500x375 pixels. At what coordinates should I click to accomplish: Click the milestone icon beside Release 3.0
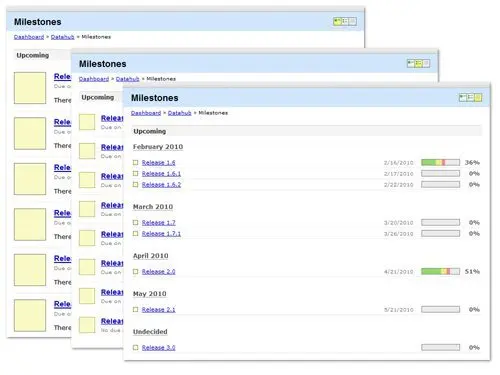coord(135,348)
